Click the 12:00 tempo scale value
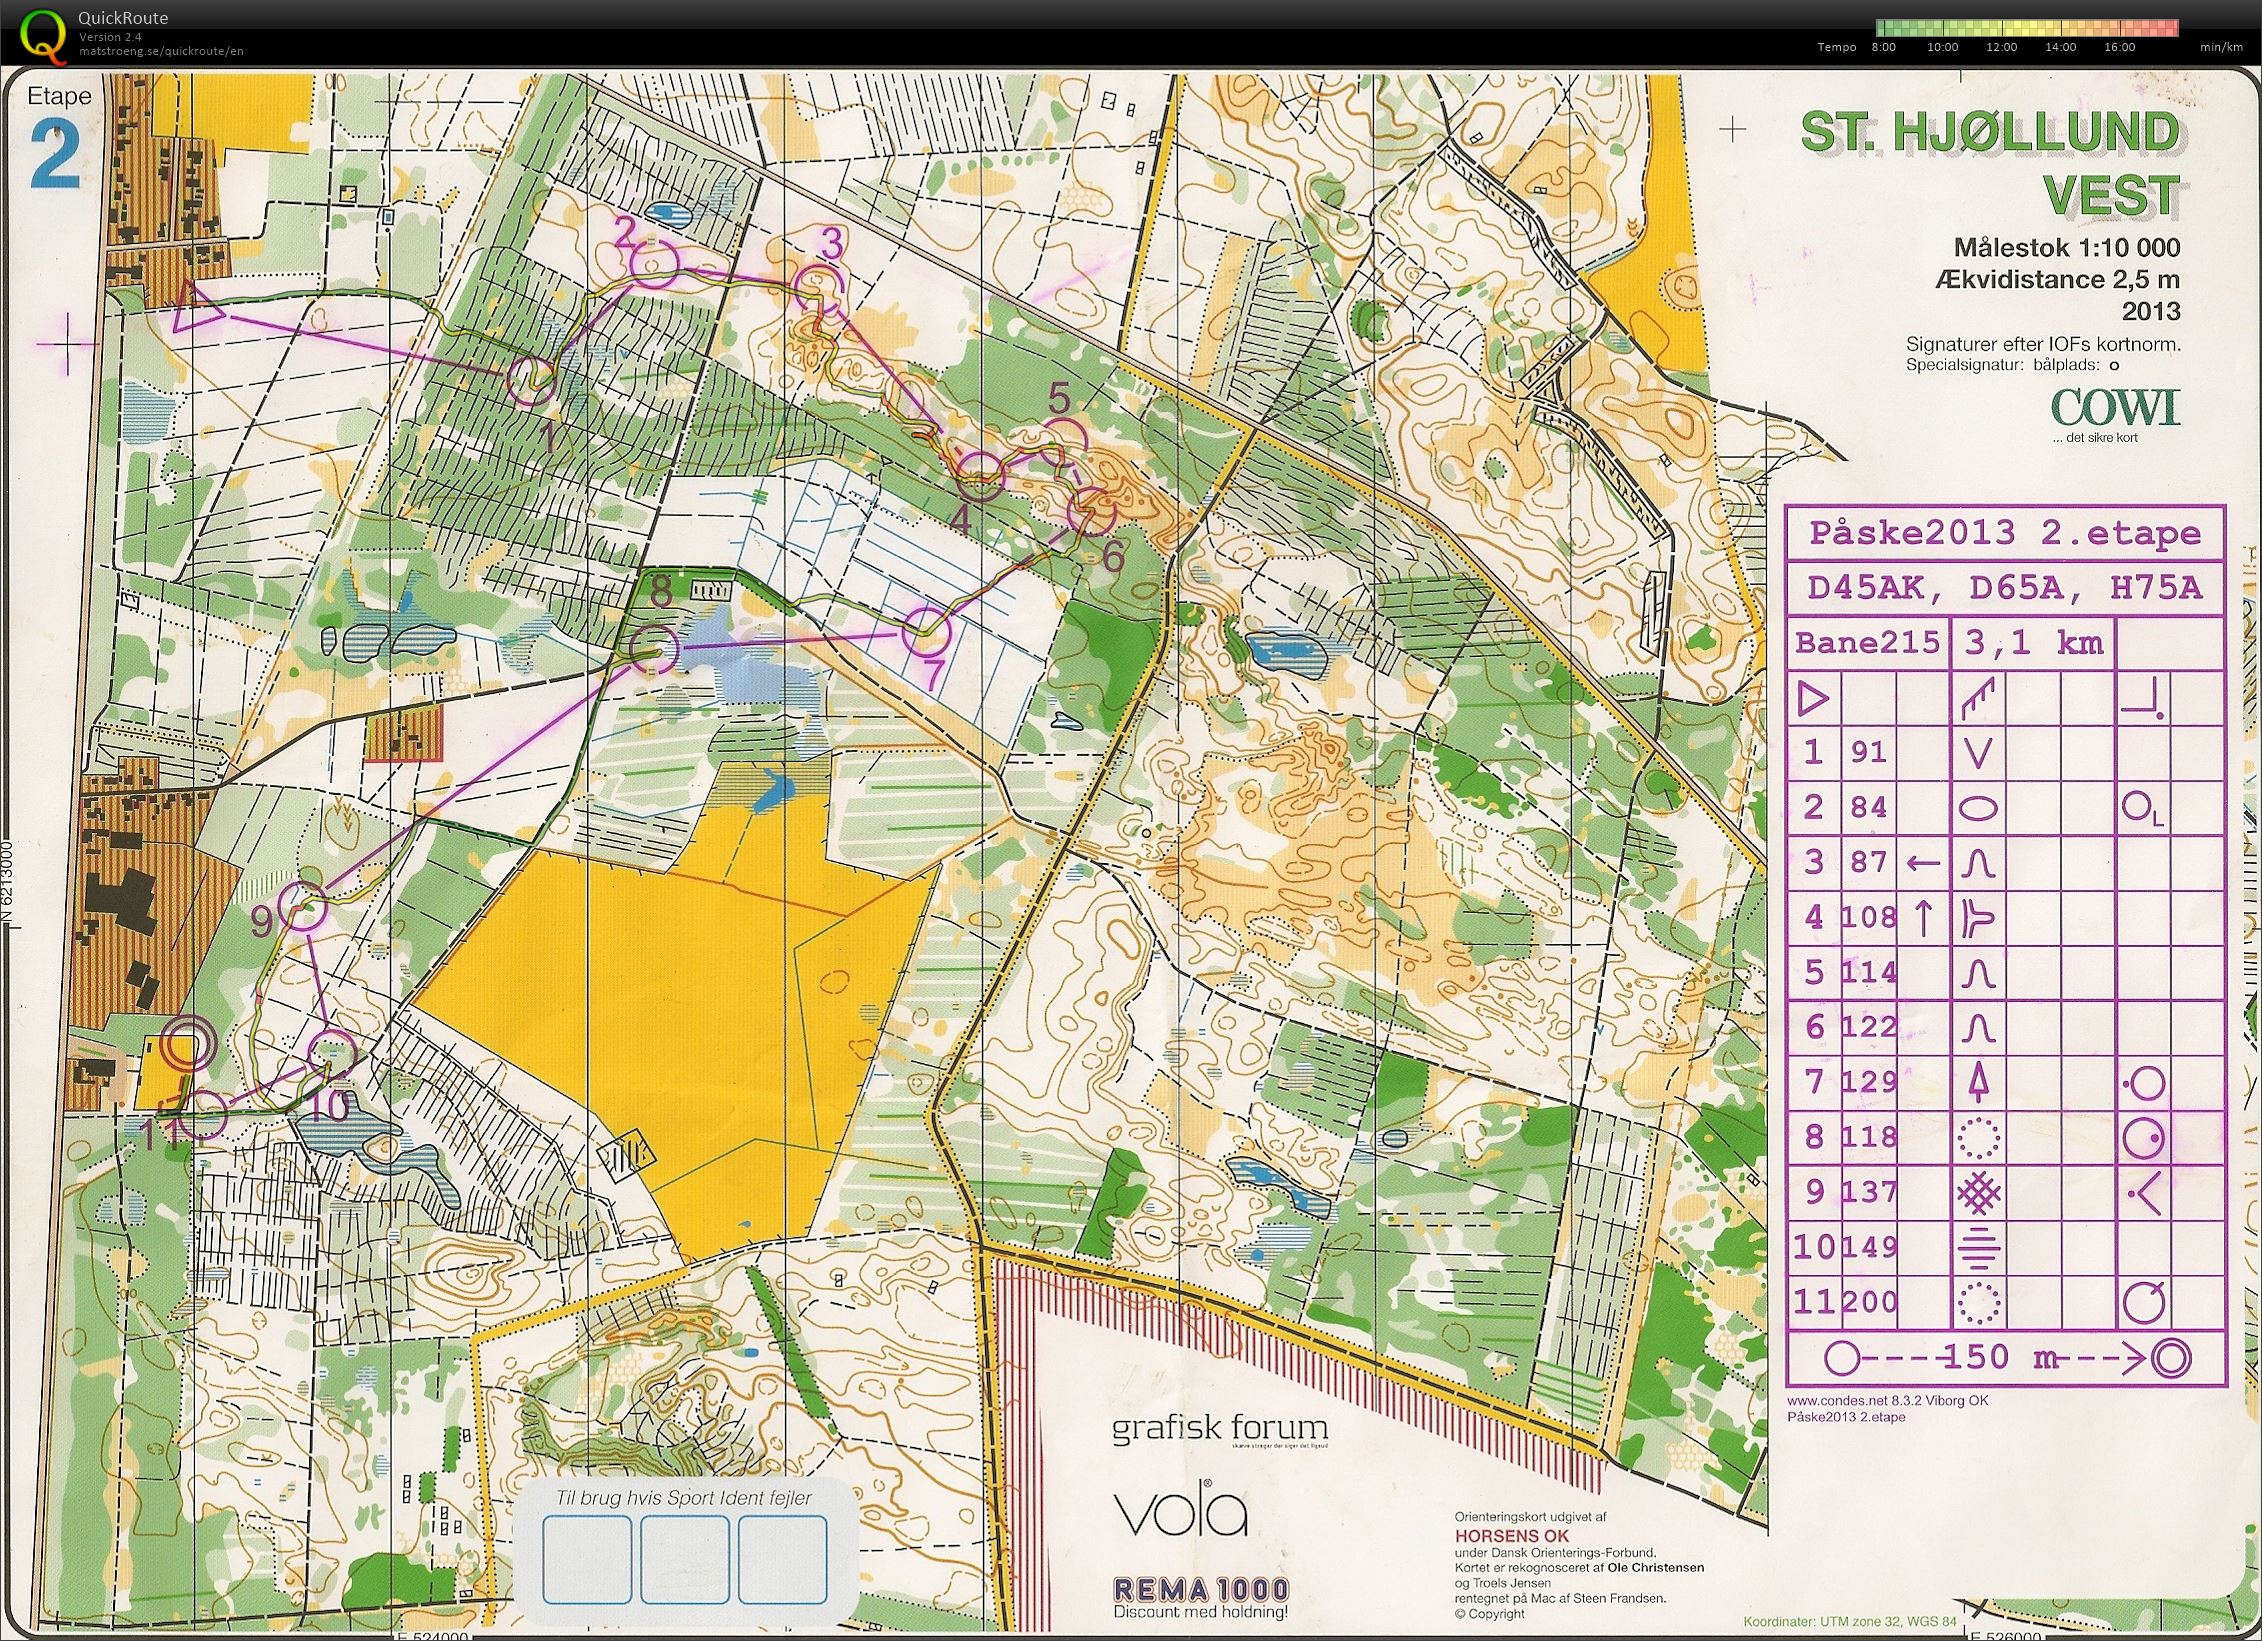This screenshot has width=2262, height=1641. coord(2001,47)
